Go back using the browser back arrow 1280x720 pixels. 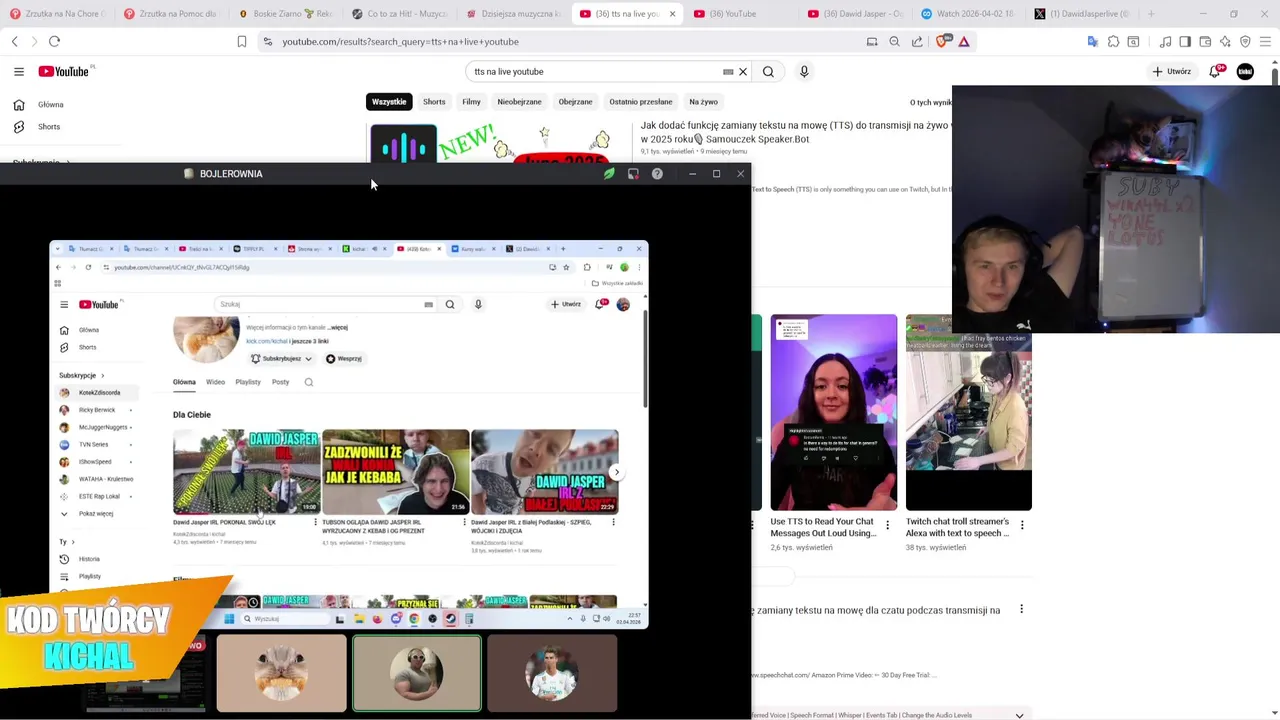point(15,41)
